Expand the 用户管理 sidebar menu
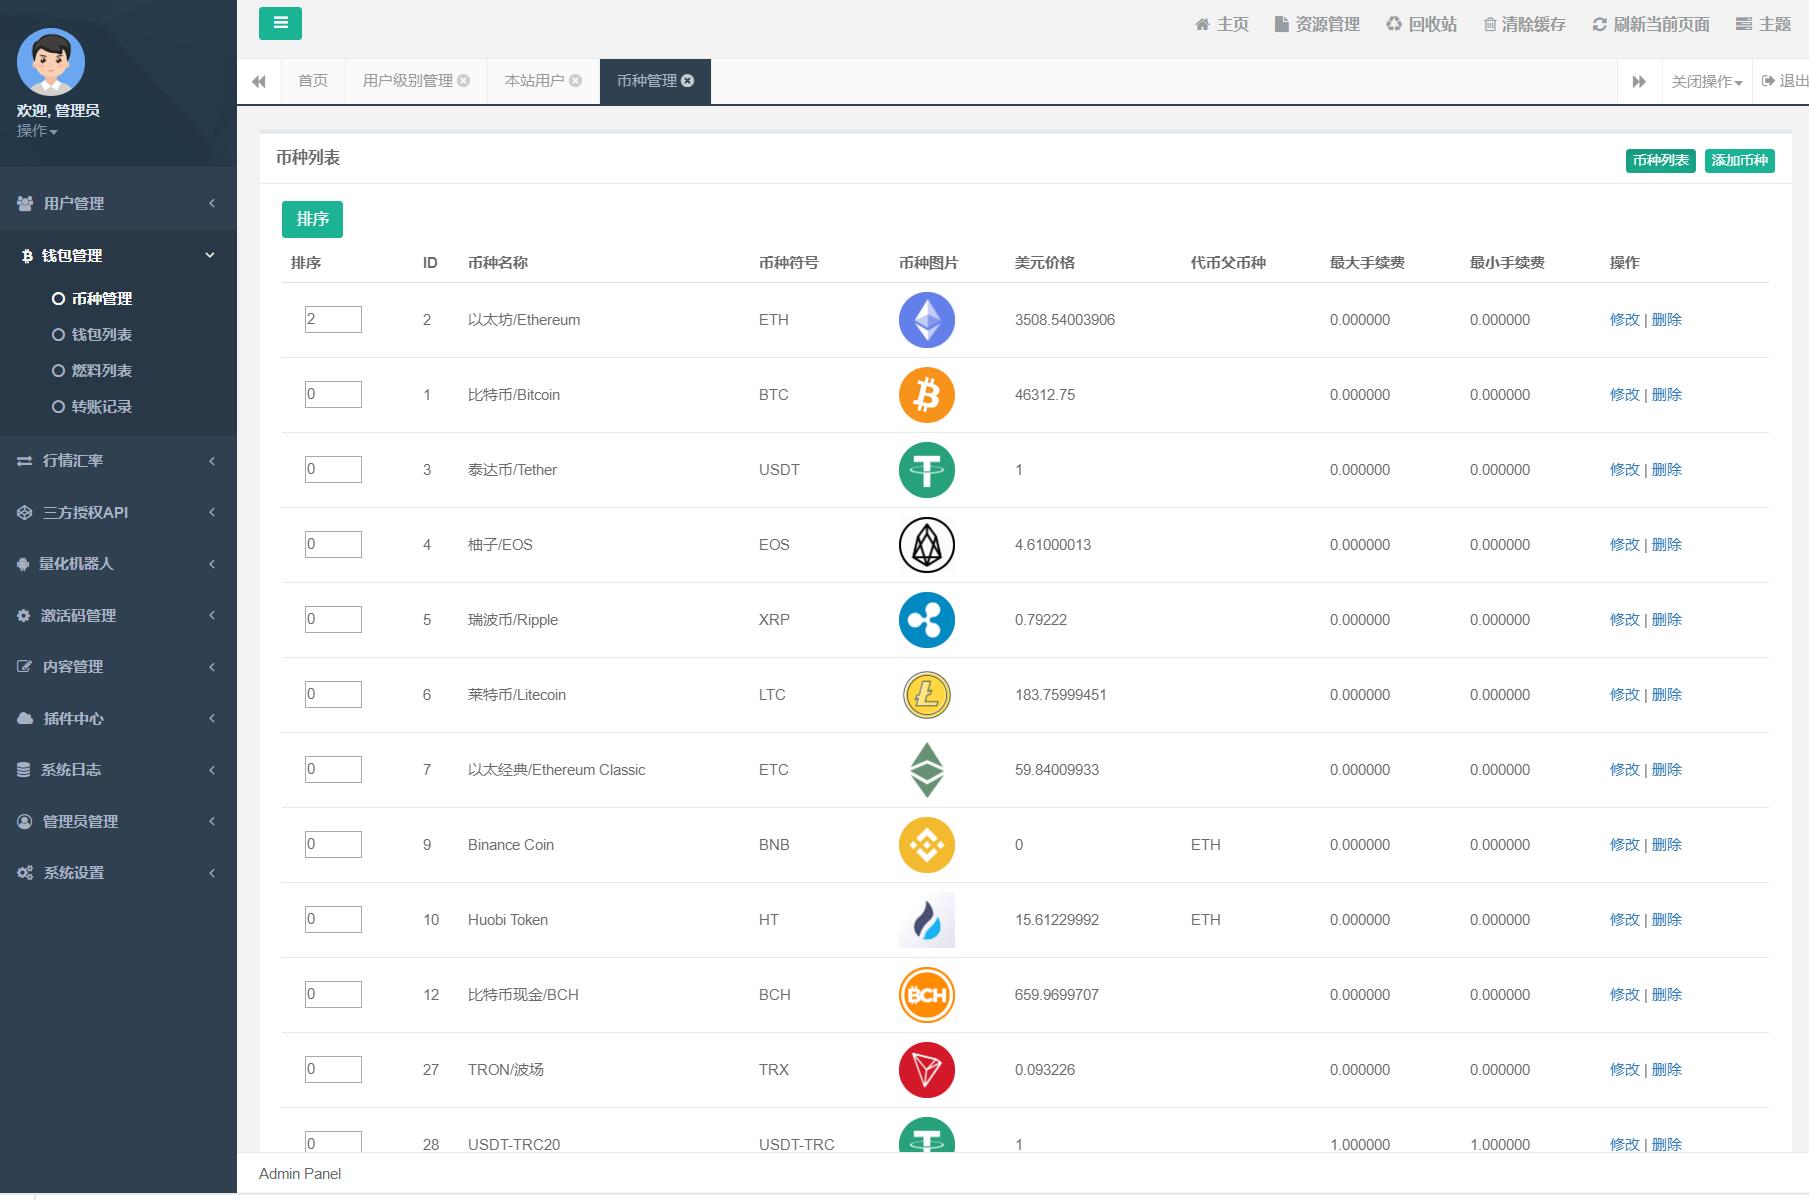The height and width of the screenshot is (1200, 1809). coord(118,204)
